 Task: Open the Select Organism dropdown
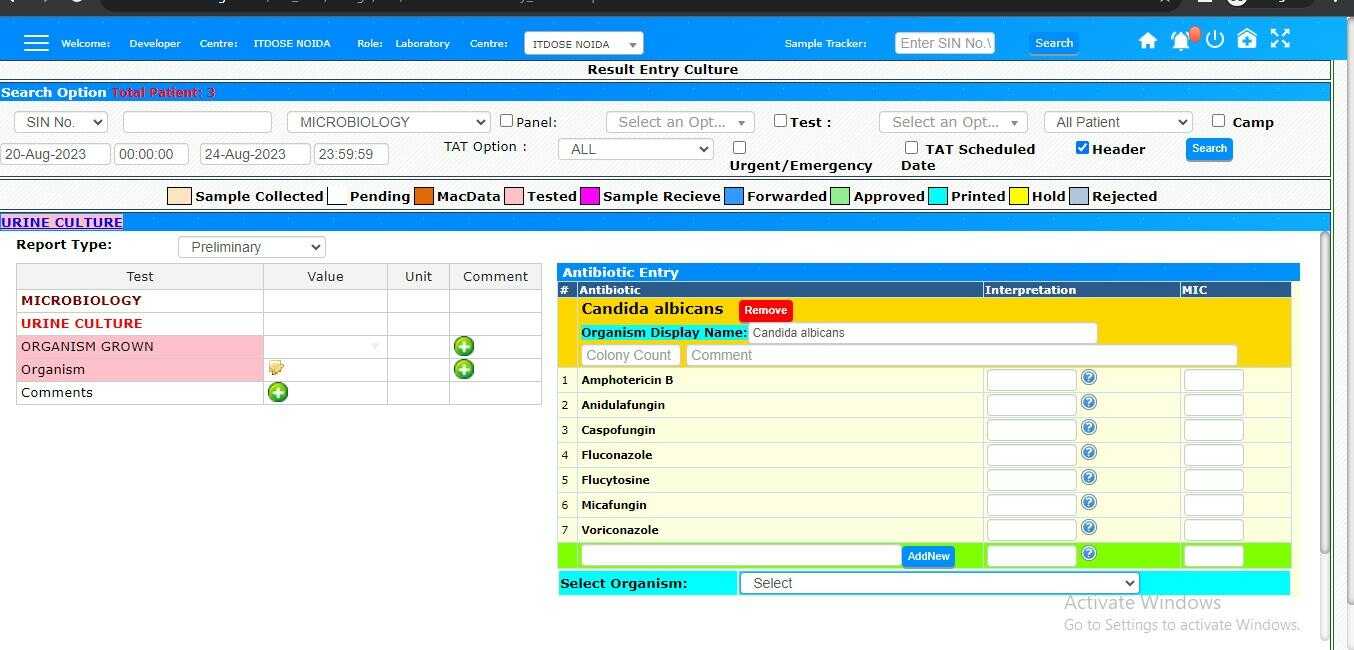coord(937,583)
